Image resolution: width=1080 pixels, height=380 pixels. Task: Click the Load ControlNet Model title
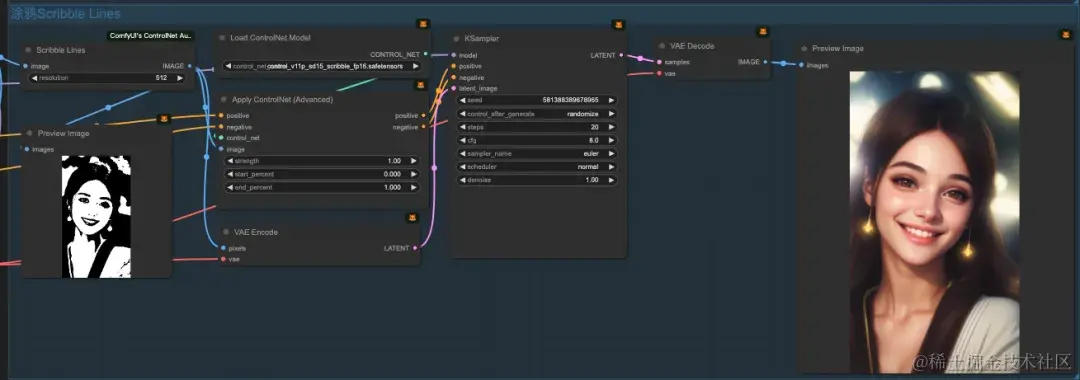[x=270, y=38]
